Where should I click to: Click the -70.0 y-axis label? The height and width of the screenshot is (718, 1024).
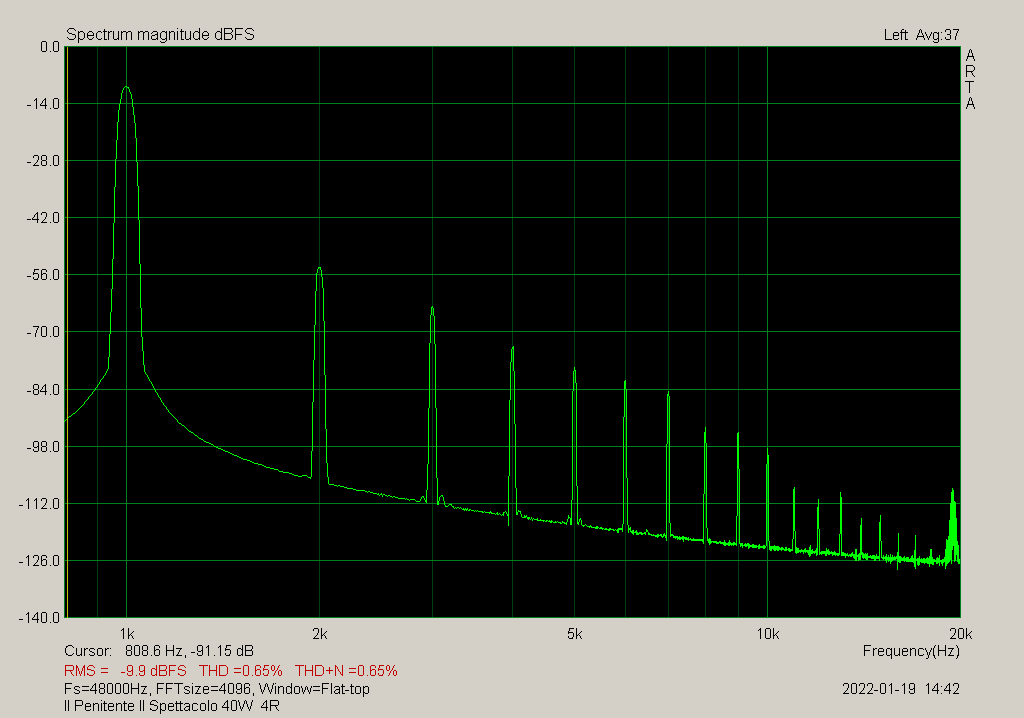(x=43, y=332)
